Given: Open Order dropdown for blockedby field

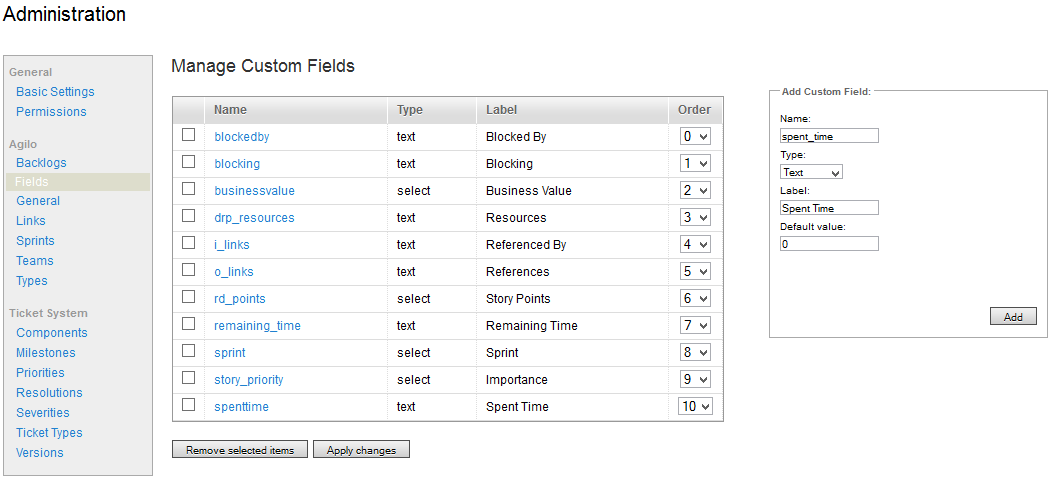Looking at the screenshot, I should (695, 136).
